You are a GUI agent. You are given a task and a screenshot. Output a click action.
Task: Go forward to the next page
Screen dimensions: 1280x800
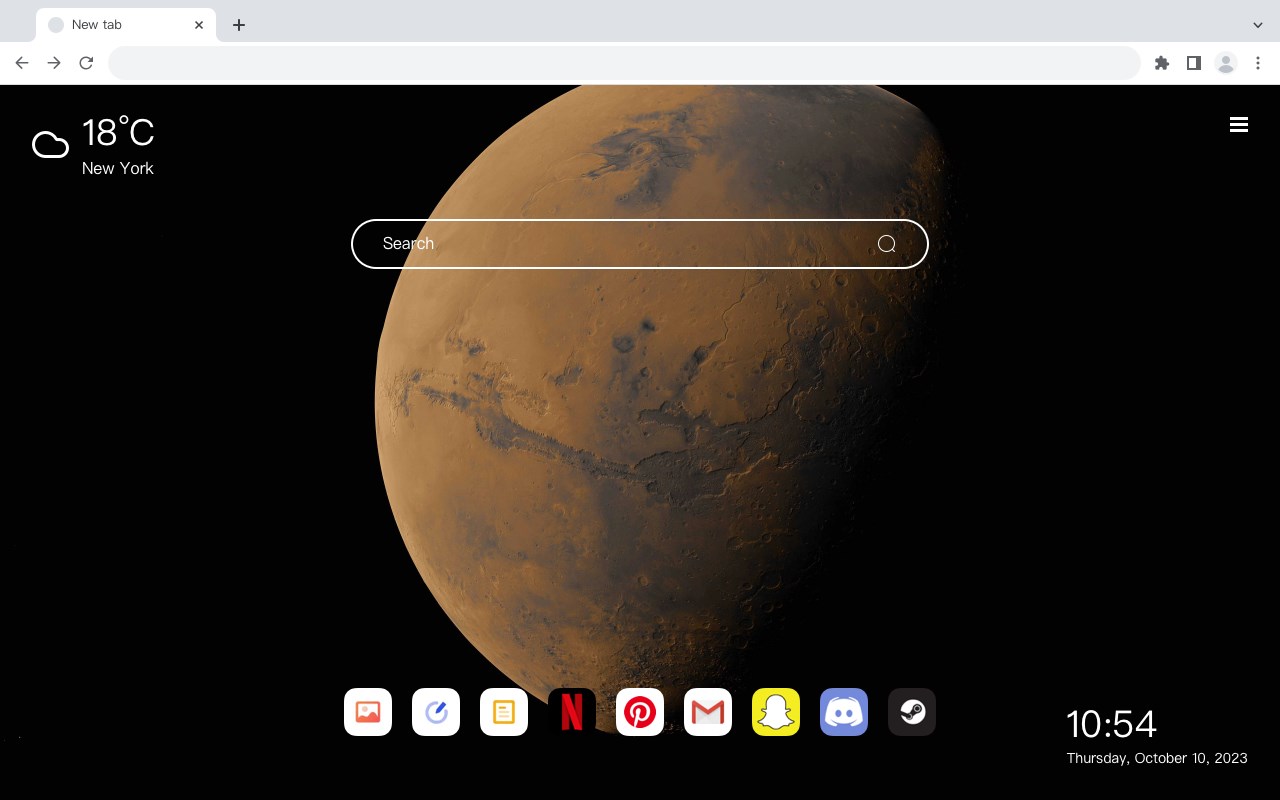[54, 63]
